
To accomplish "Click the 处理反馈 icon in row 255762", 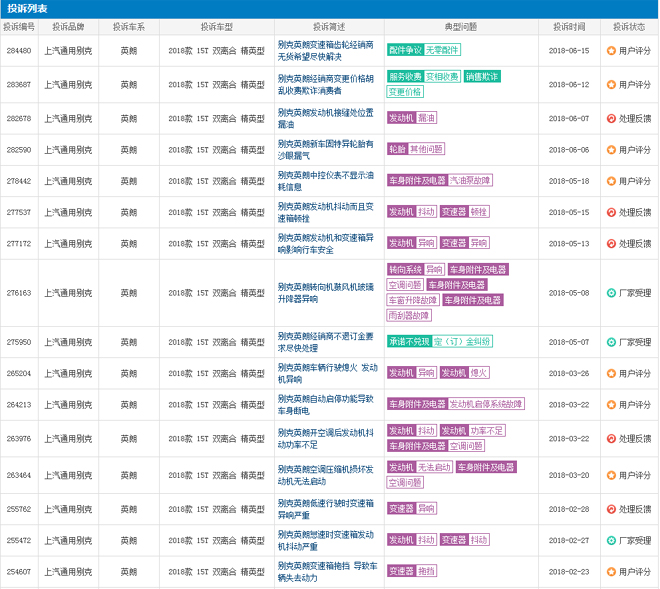I will pyautogui.click(x=611, y=509).
